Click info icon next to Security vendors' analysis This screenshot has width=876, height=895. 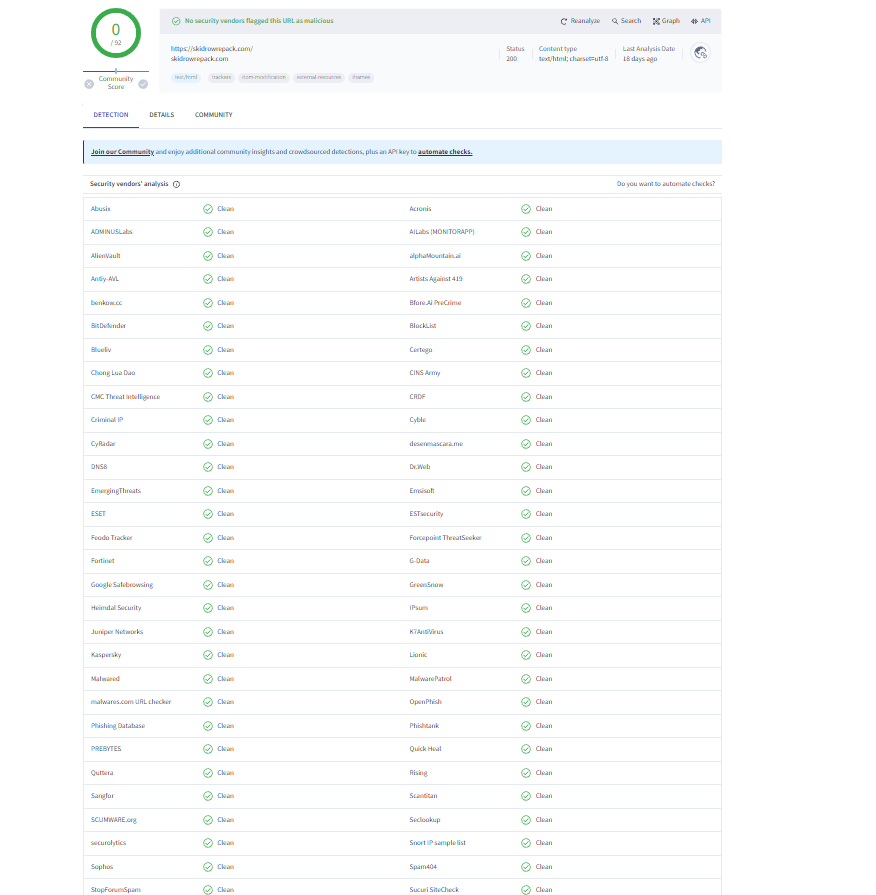click(x=177, y=184)
